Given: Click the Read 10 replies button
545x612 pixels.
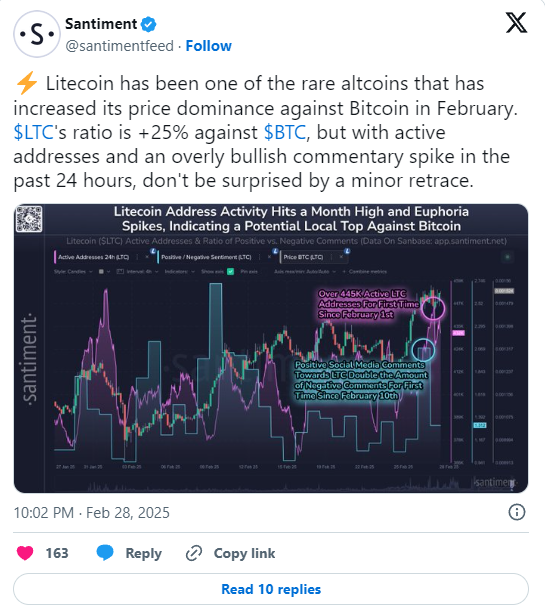Looking at the screenshot, I should click(271, 589).
